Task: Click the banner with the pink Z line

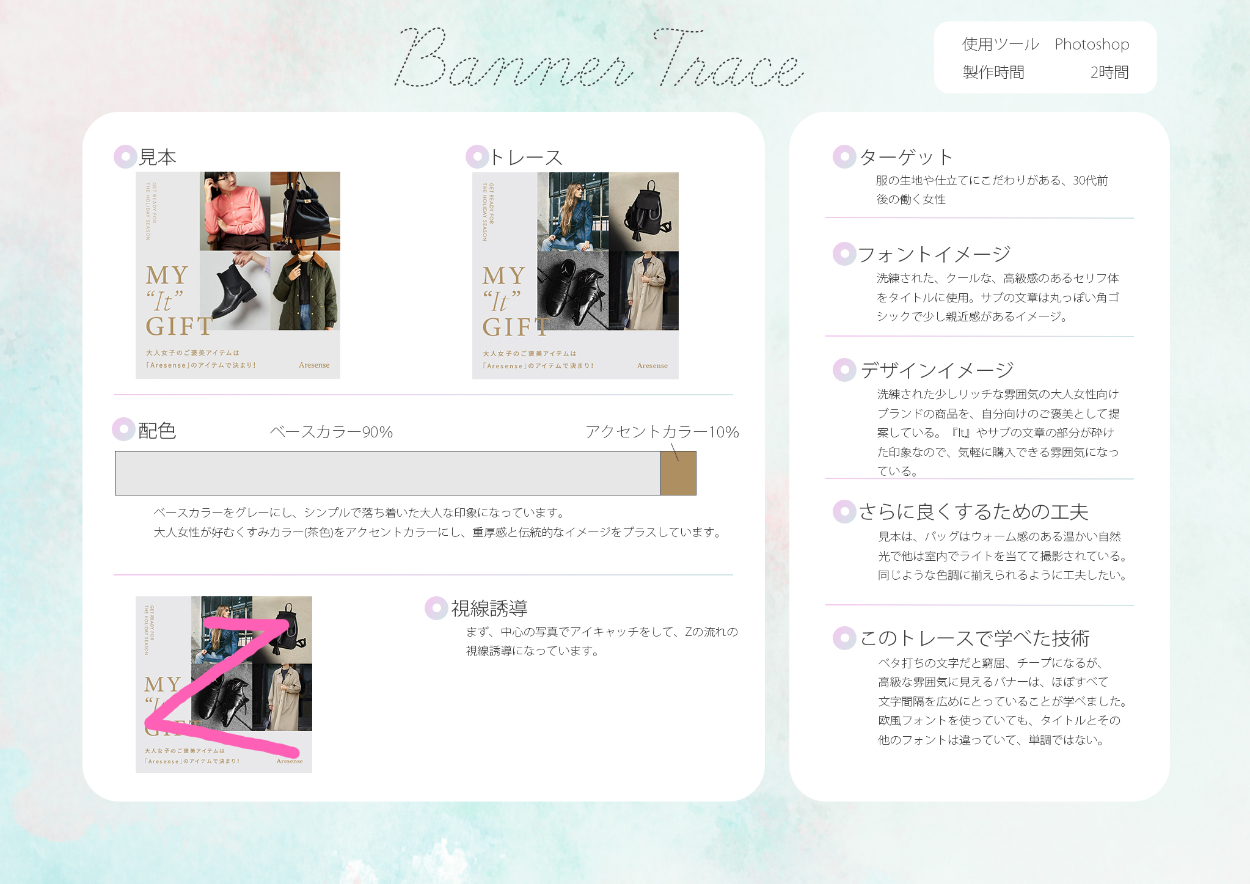Action: point(224,684)
